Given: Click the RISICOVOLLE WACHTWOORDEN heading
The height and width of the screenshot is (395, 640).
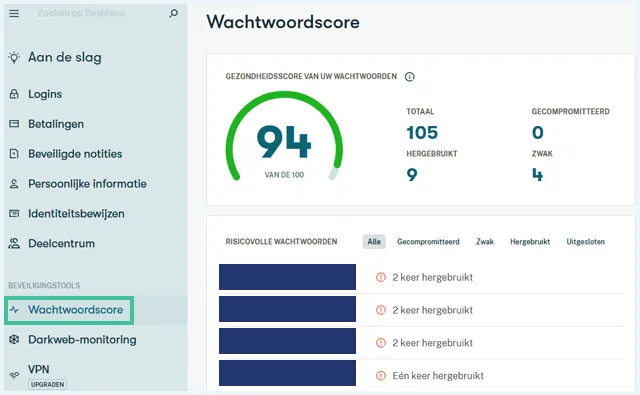Looking at the screenshot, I should [281, 242].
